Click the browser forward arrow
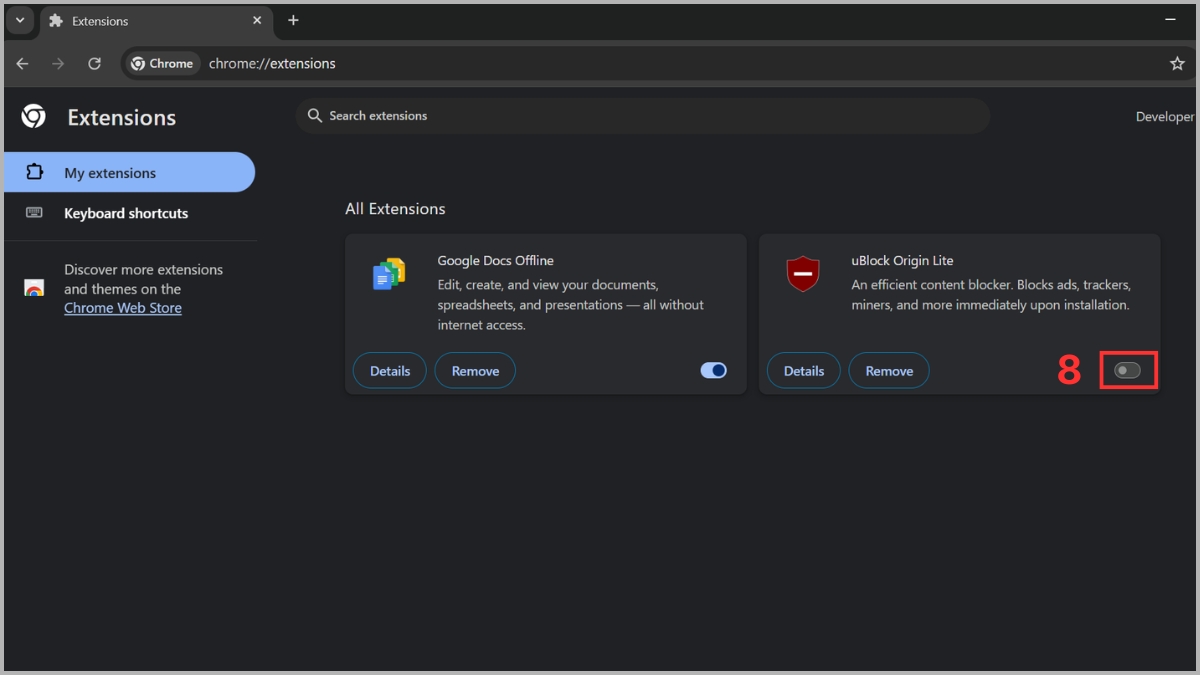Viewport: 1200px width, 675px height. click(58, 63)
